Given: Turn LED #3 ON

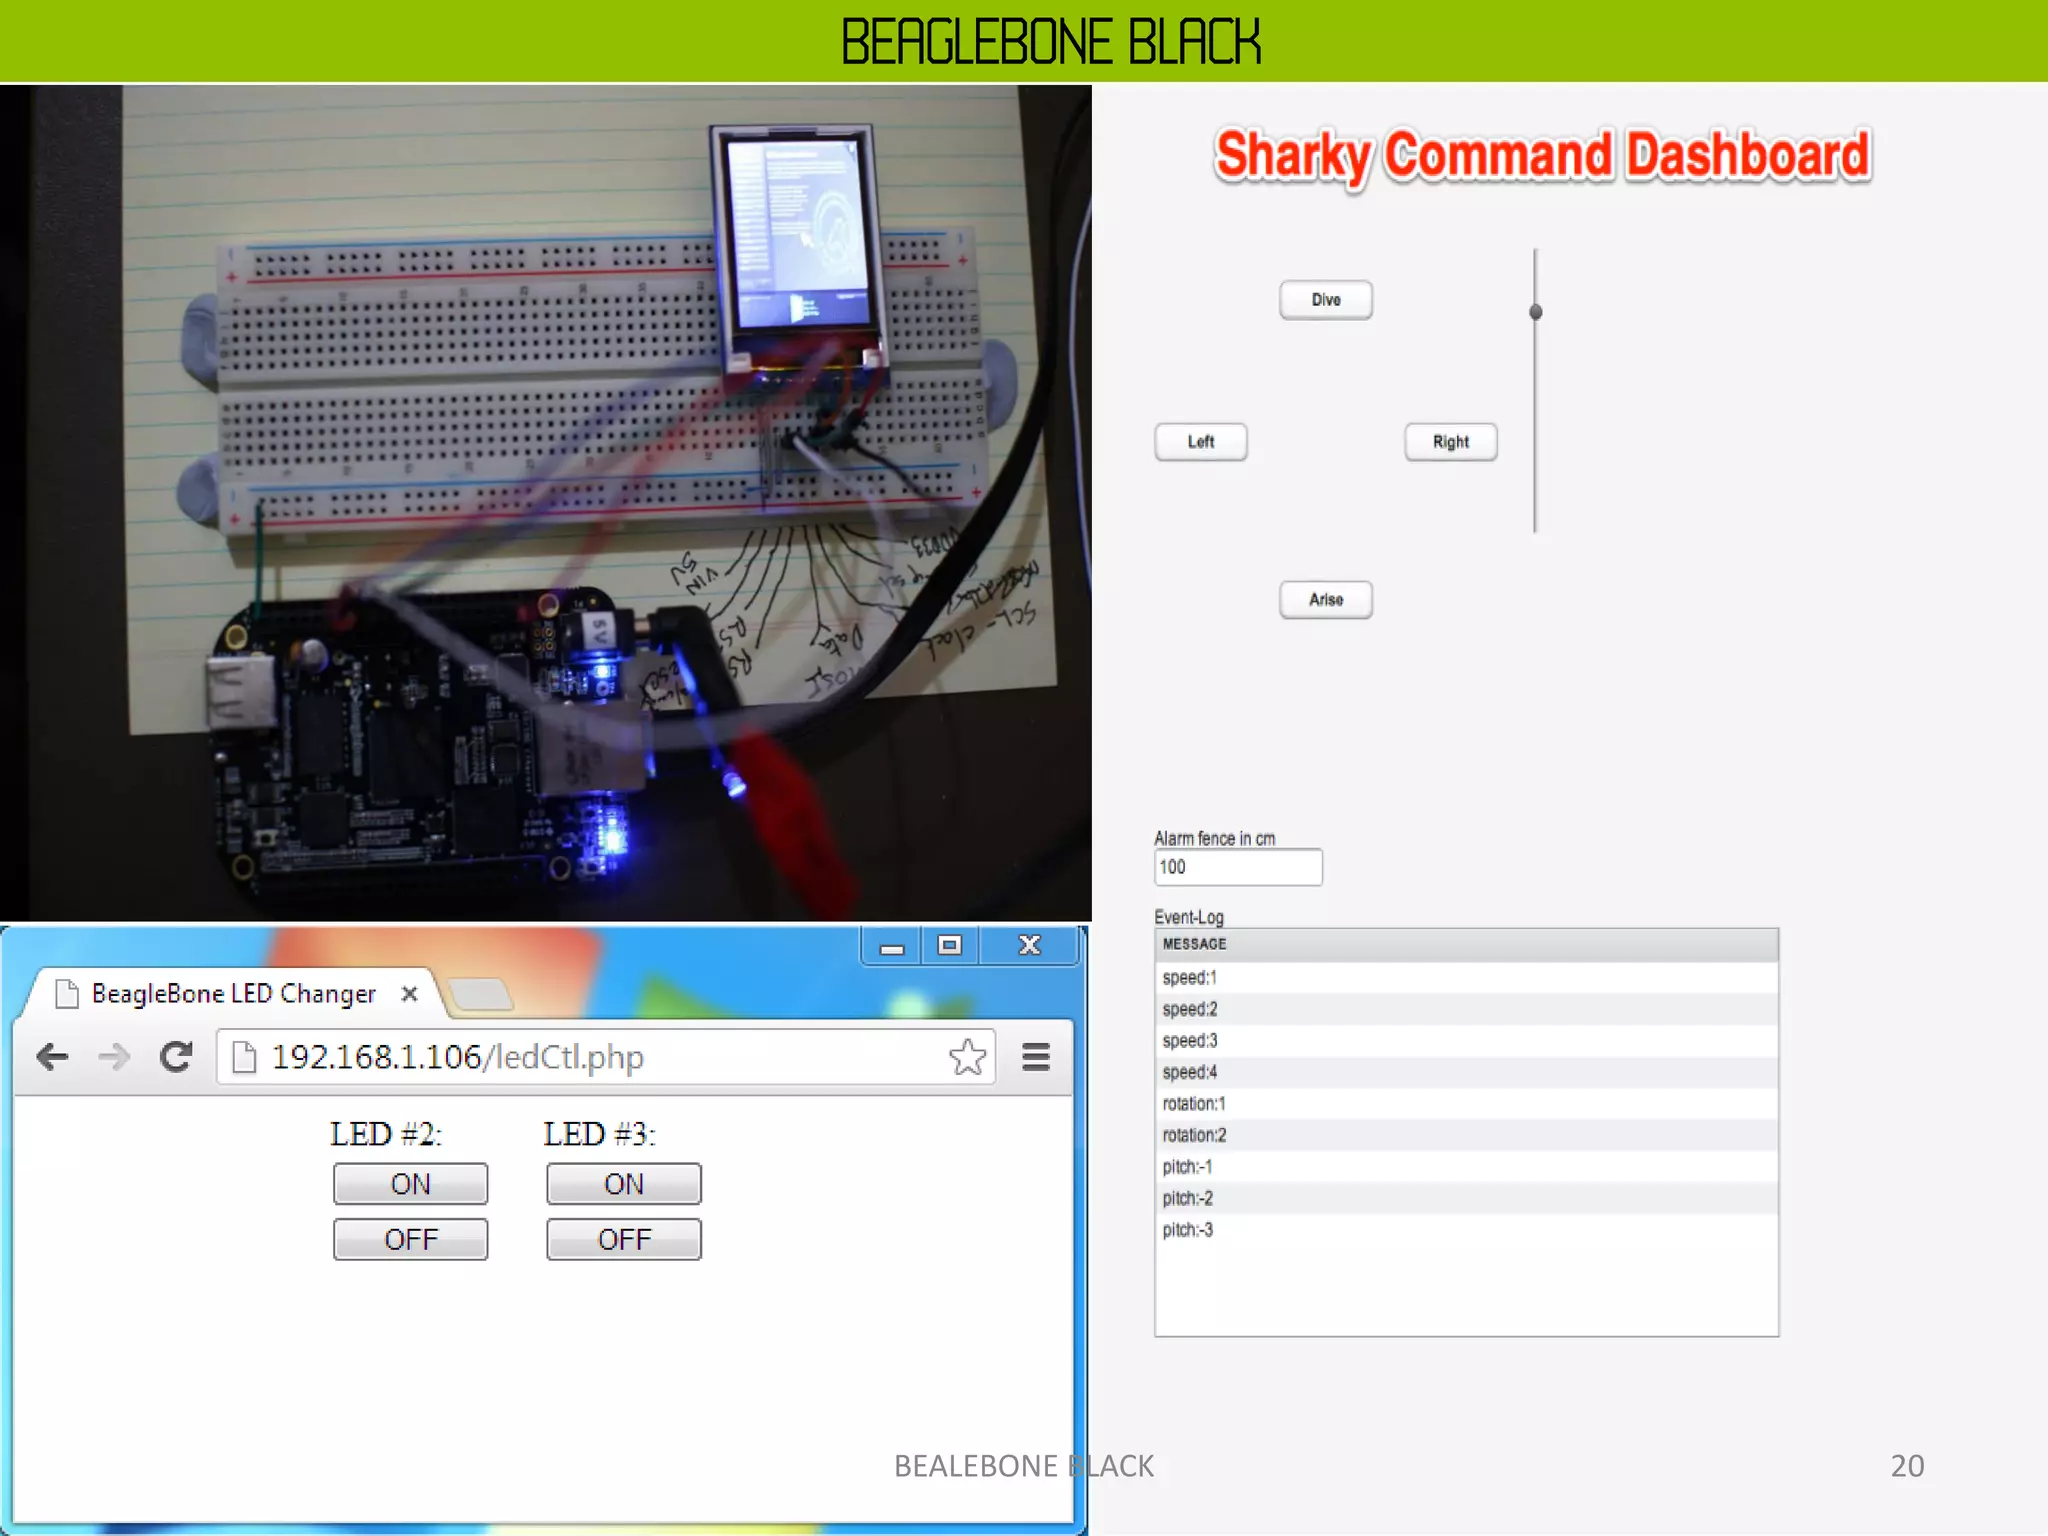Looking at the screenshot, I should click(x=624, y=1184).
